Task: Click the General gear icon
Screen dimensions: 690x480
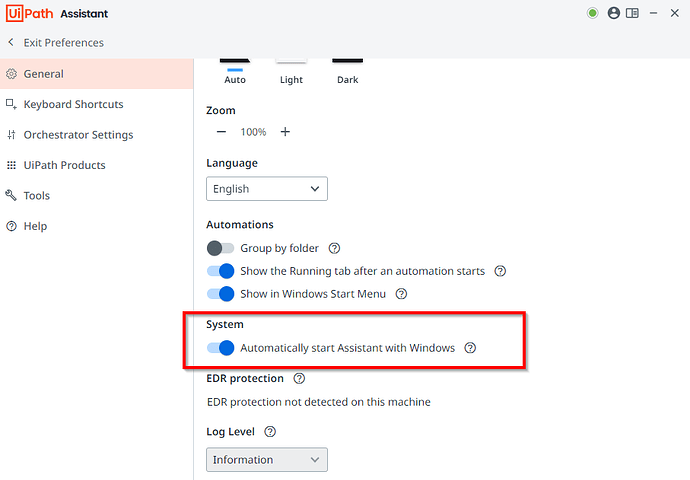Action: tap(11, 74)
